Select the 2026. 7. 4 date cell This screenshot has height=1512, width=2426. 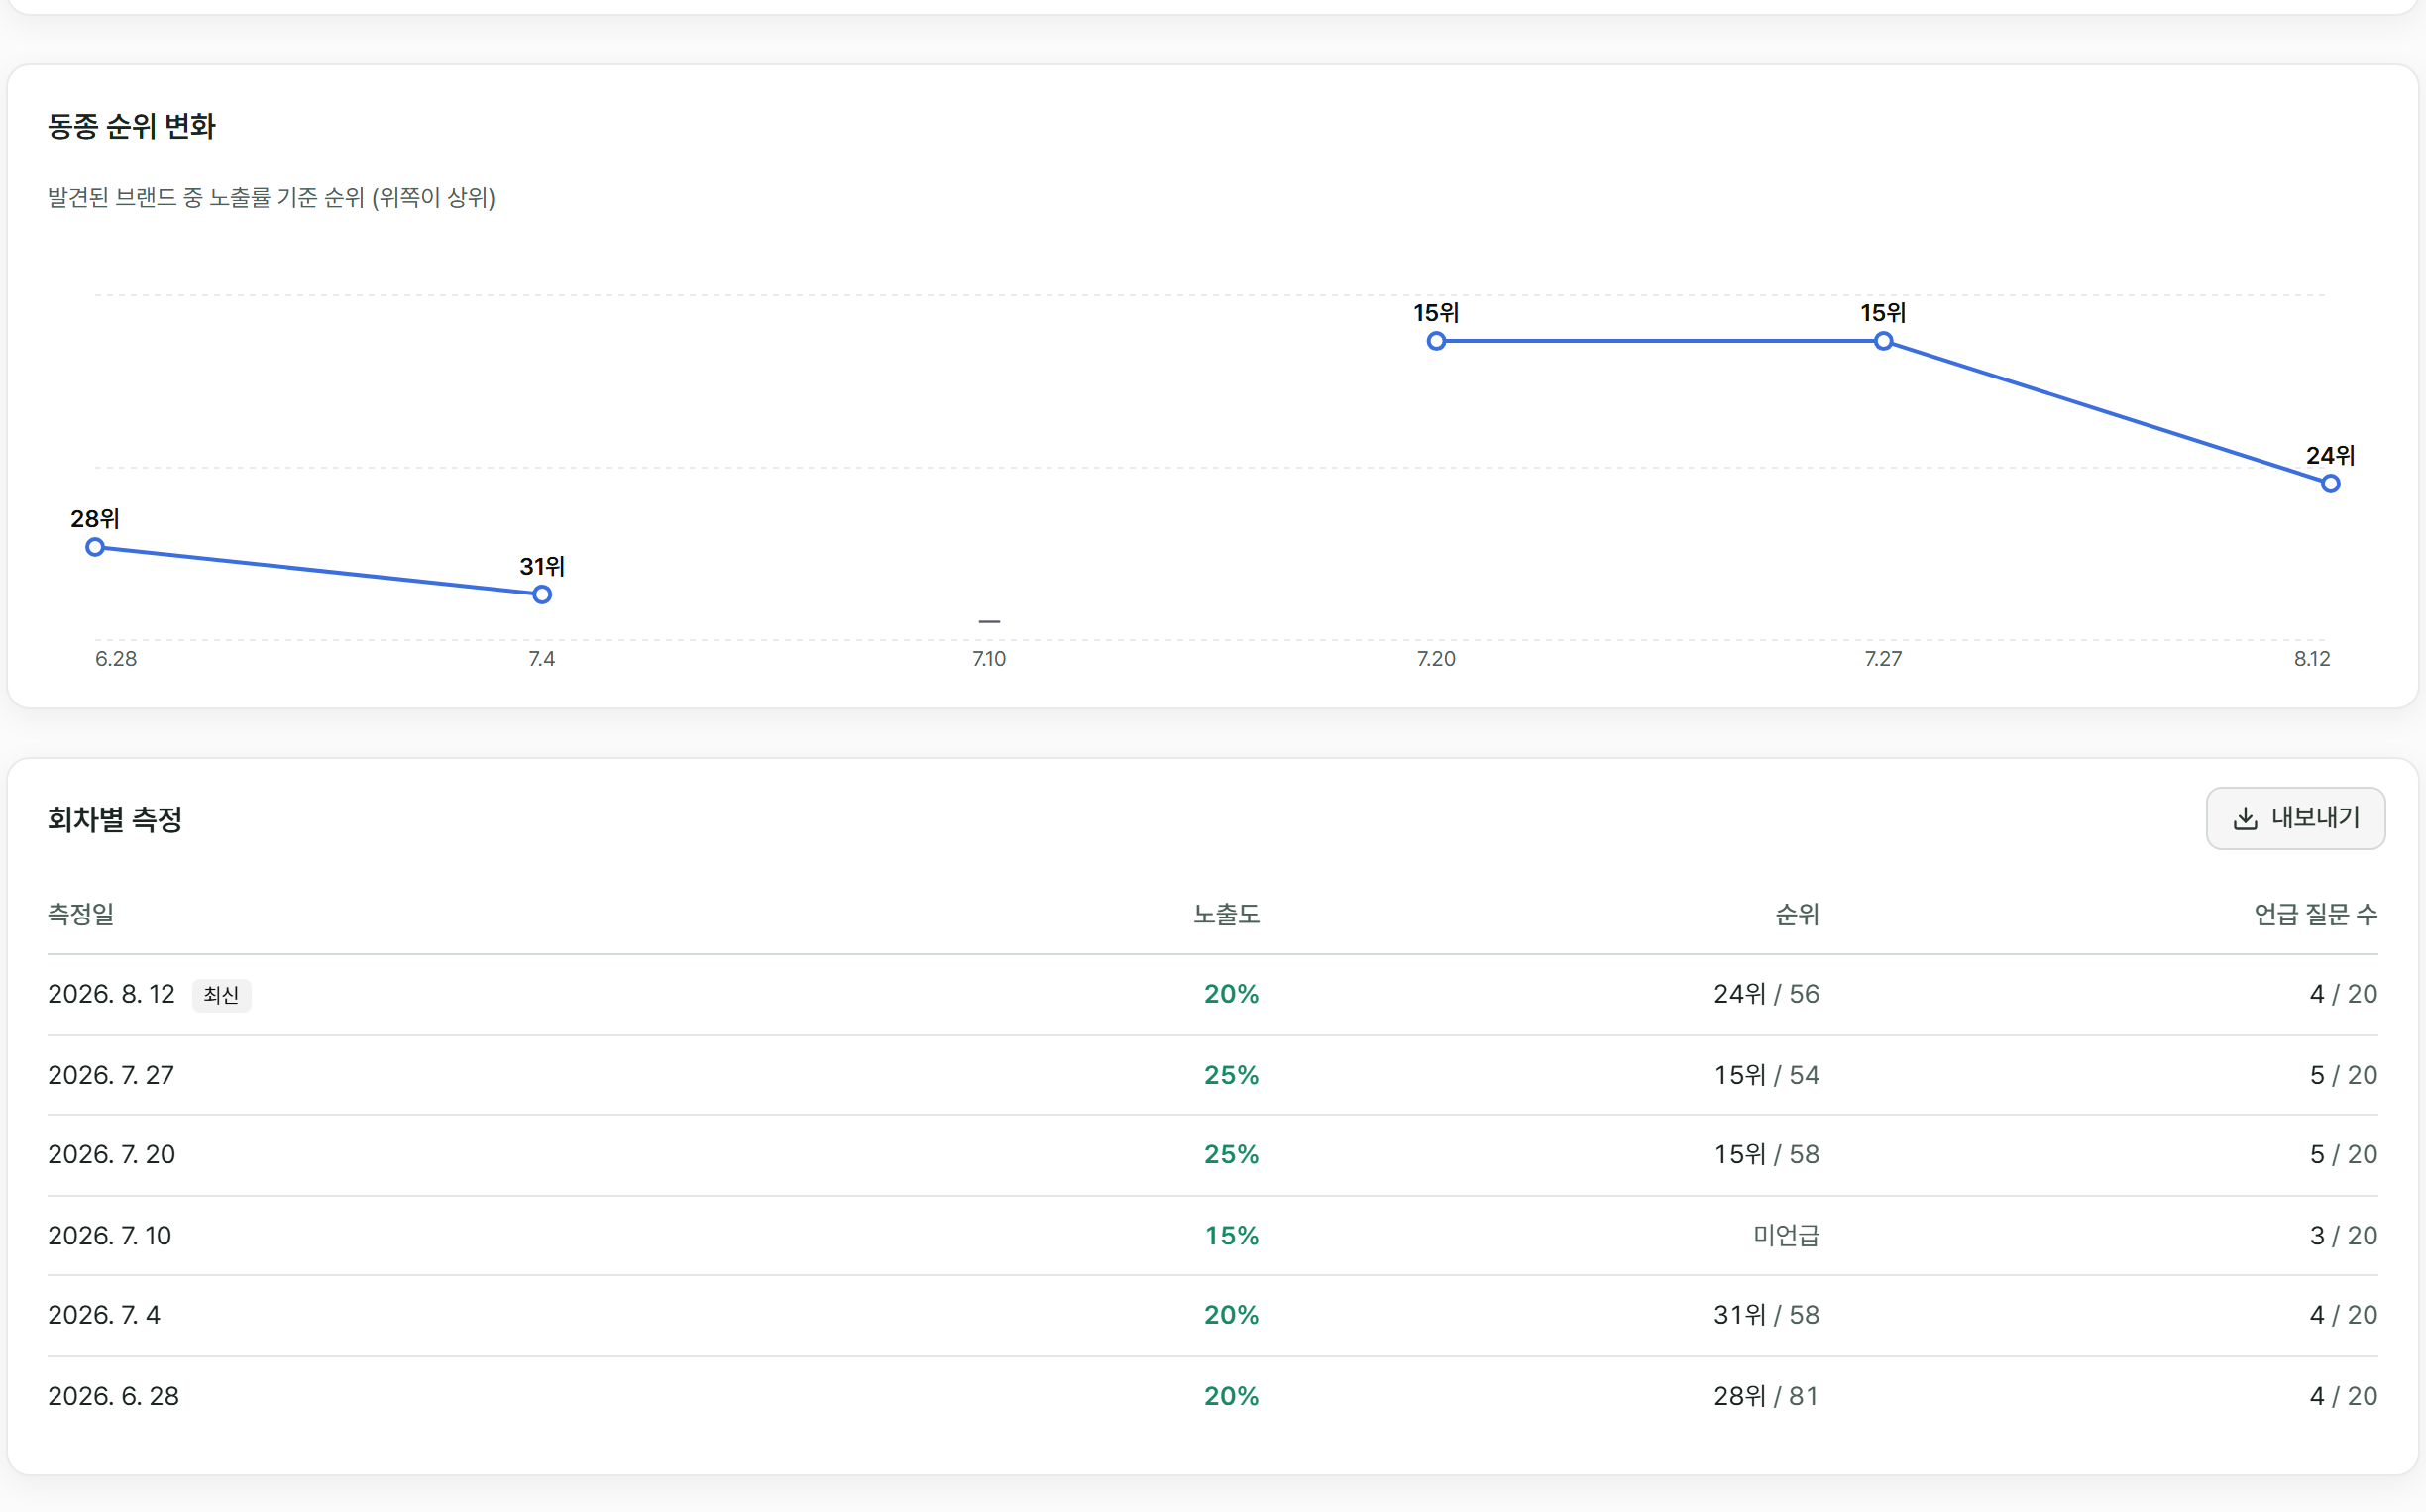104,1315
